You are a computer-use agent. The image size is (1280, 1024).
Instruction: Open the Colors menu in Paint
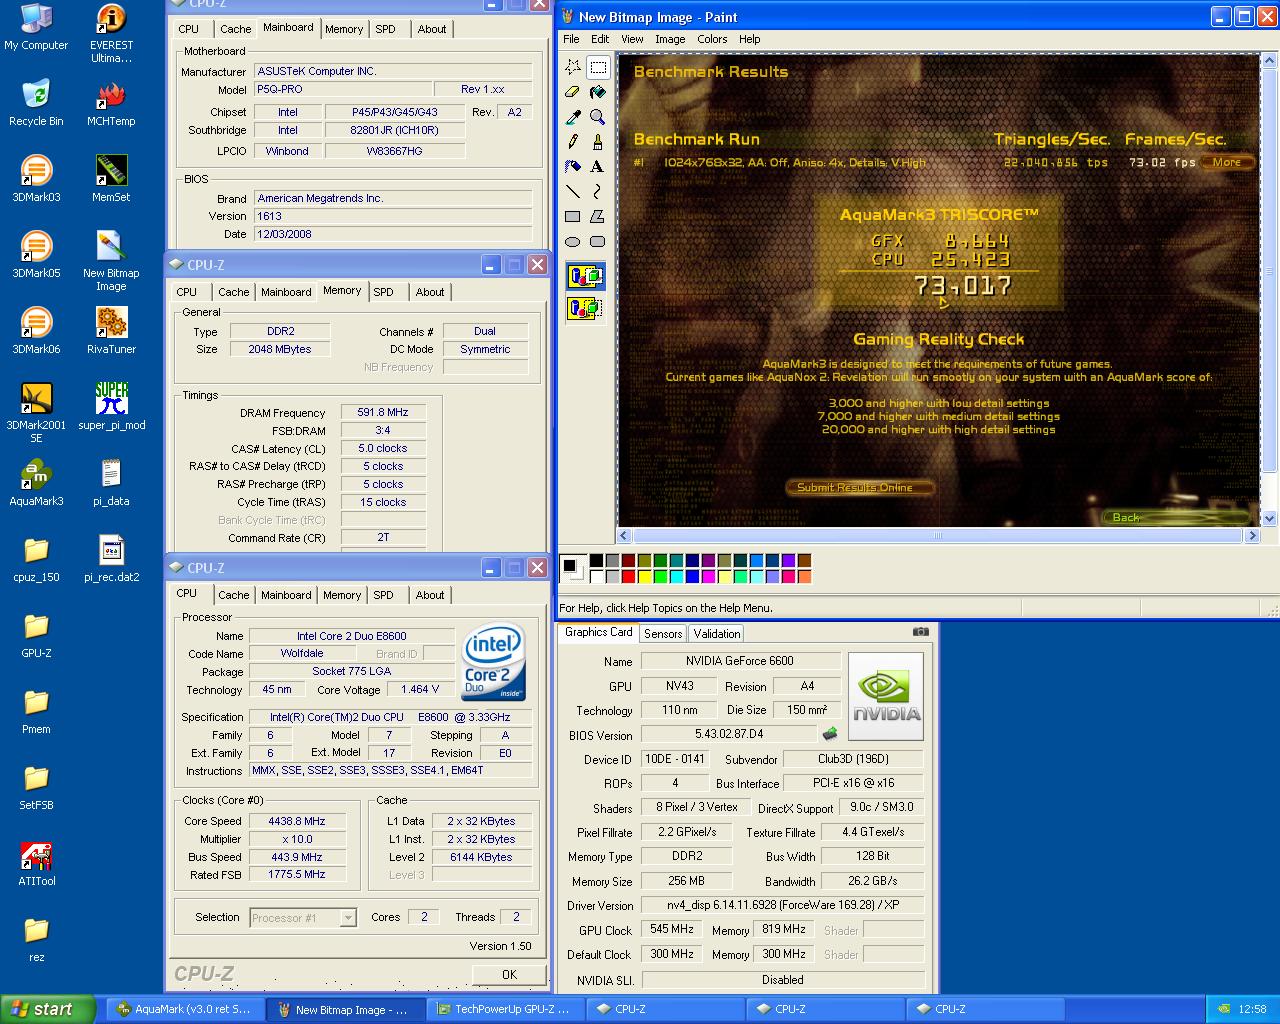coord(712,39)
